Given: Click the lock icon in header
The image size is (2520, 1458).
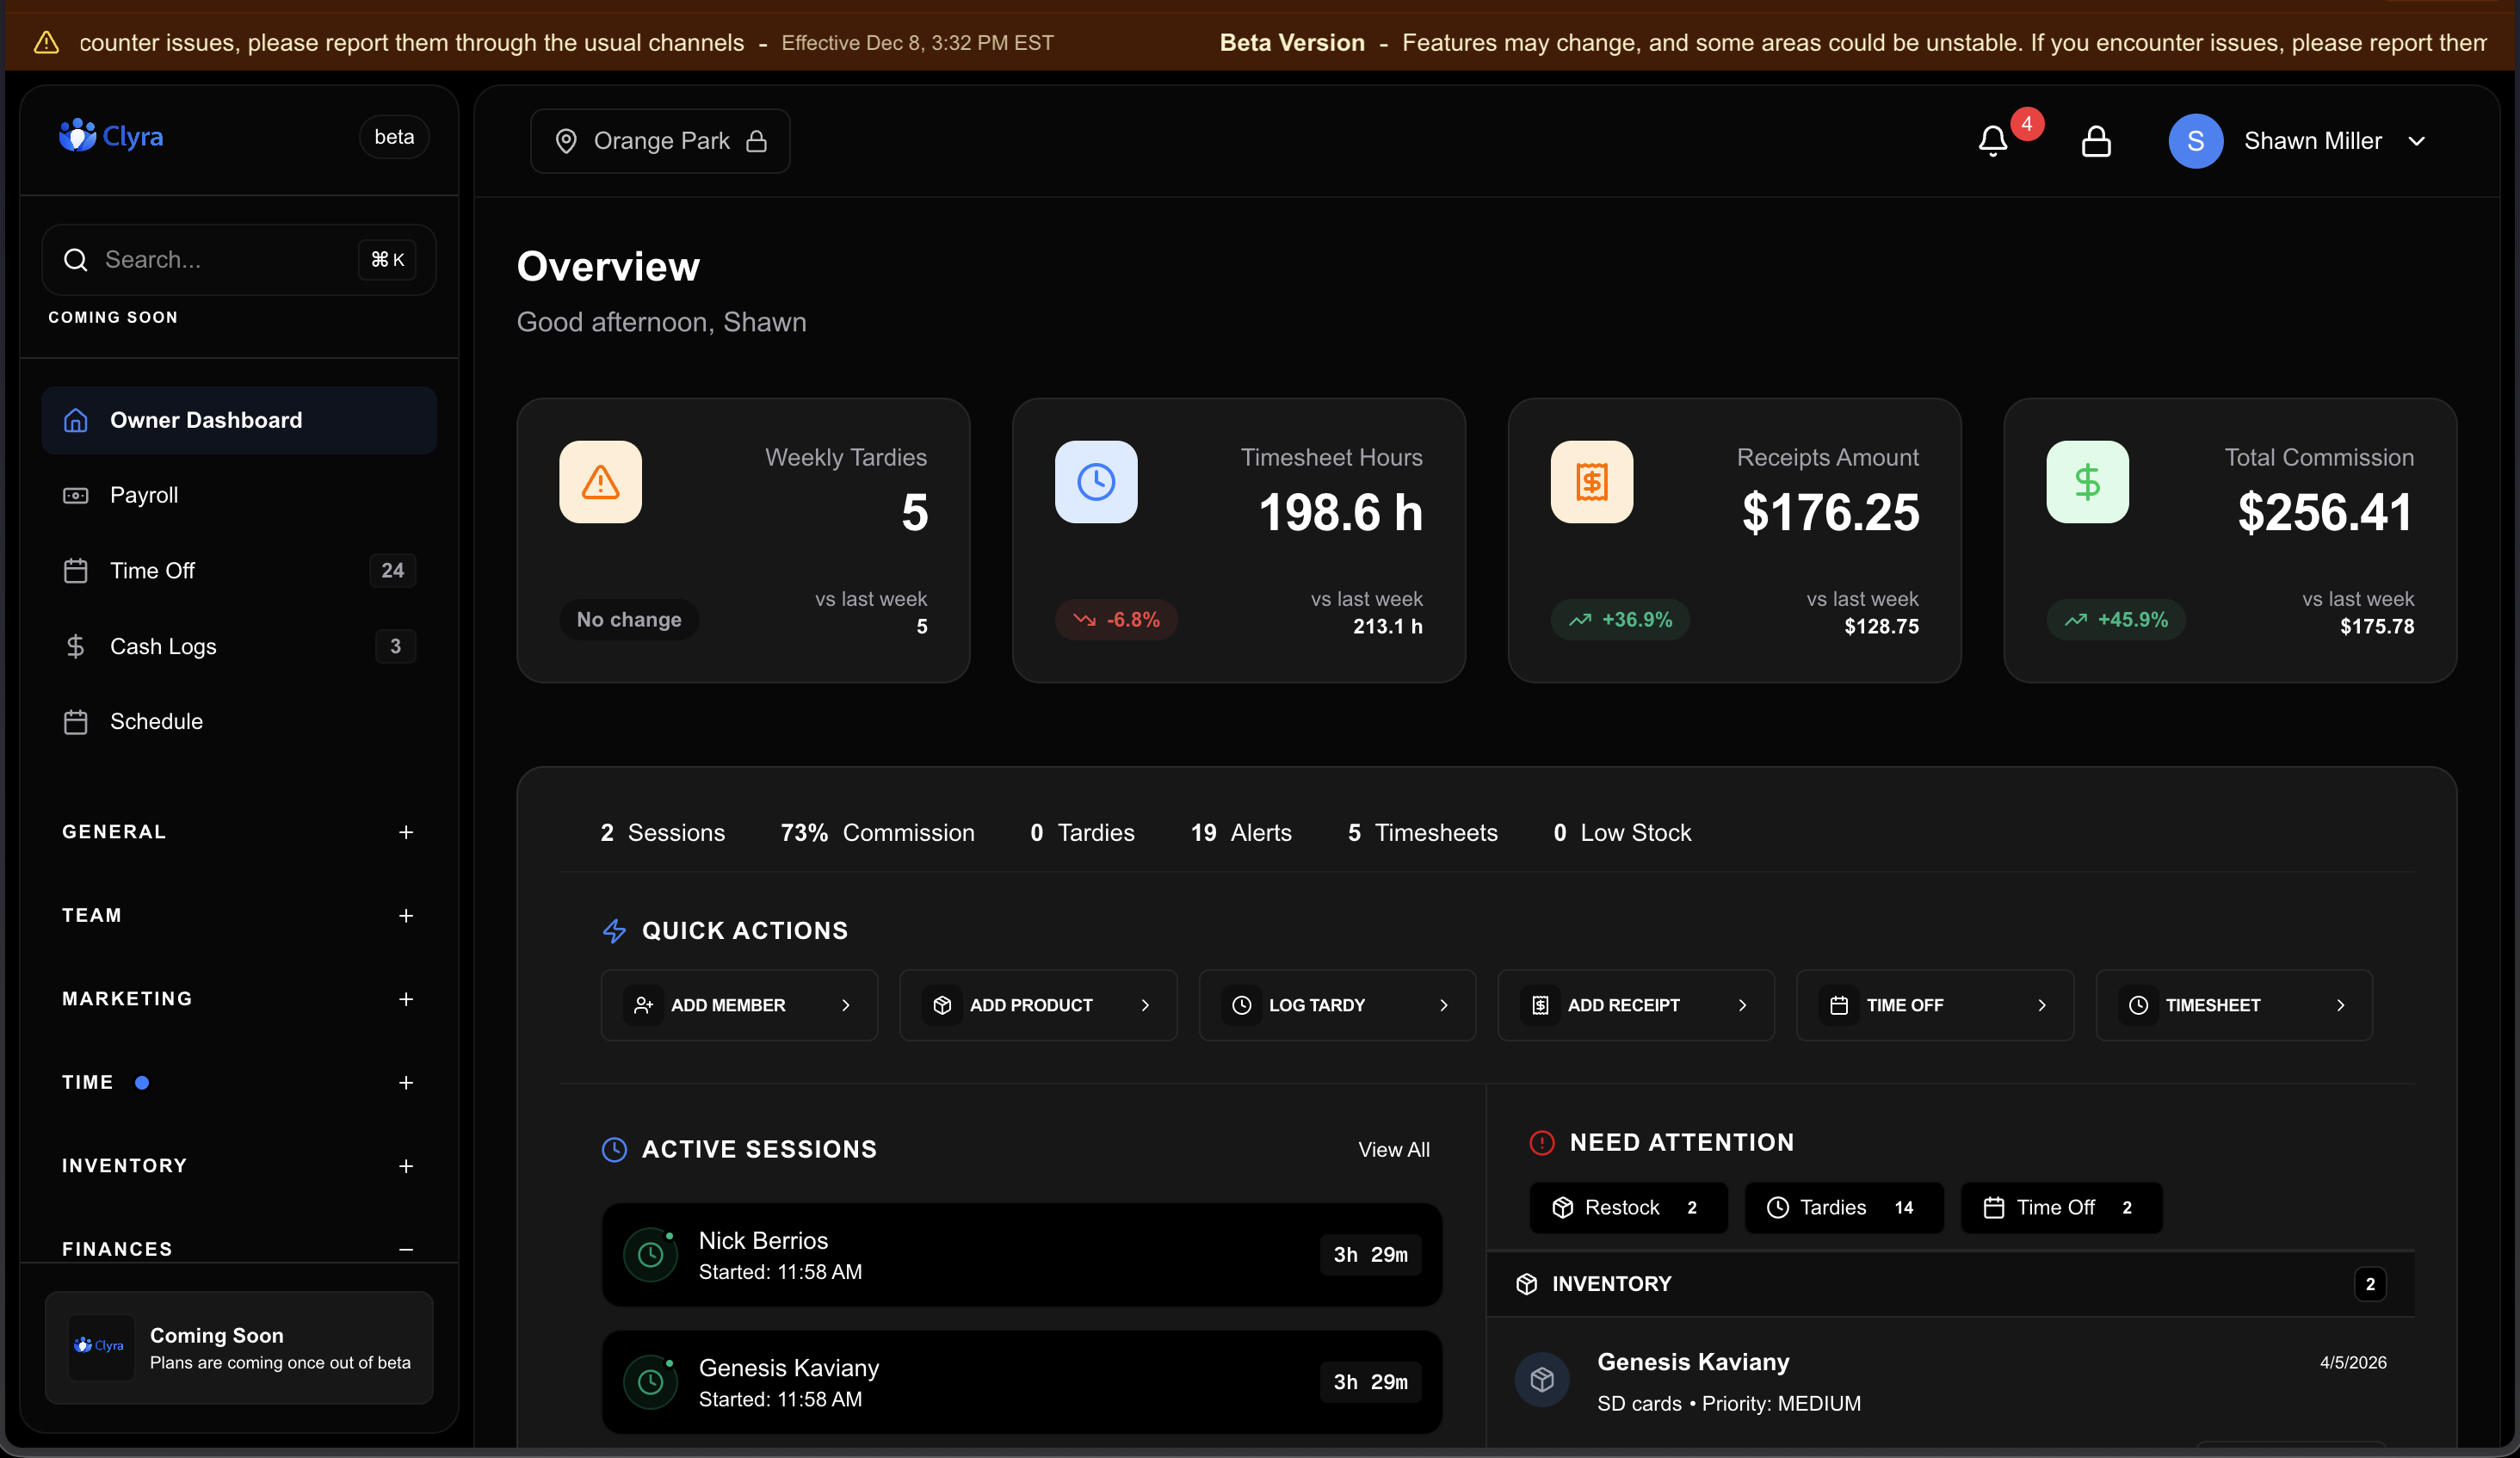Looking at the screenshot, I should point(2096,141).
